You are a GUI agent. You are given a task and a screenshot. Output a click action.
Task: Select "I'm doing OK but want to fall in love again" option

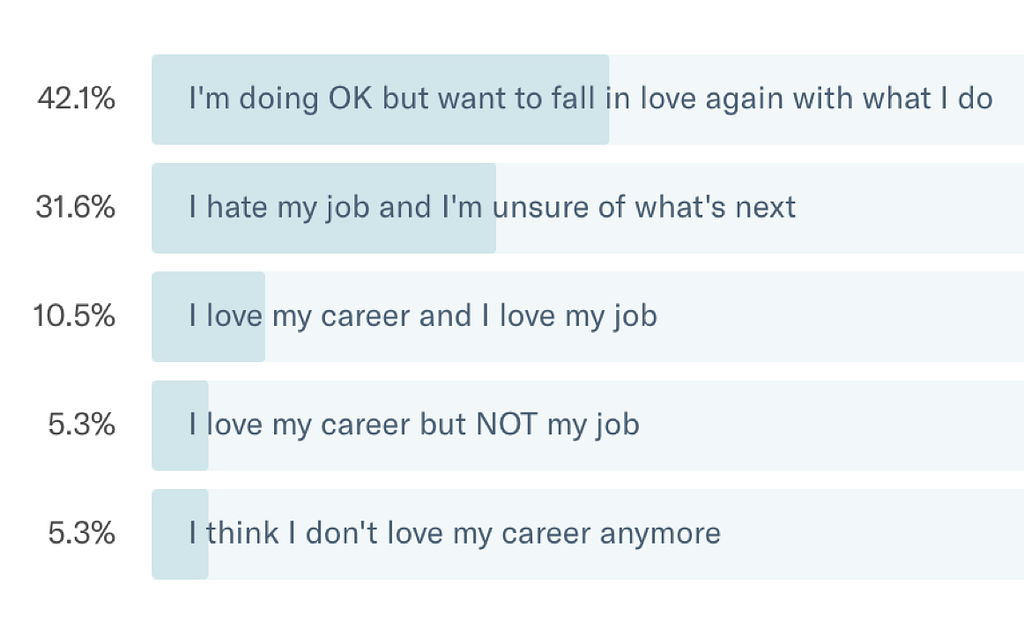click(x=590, y=99)
